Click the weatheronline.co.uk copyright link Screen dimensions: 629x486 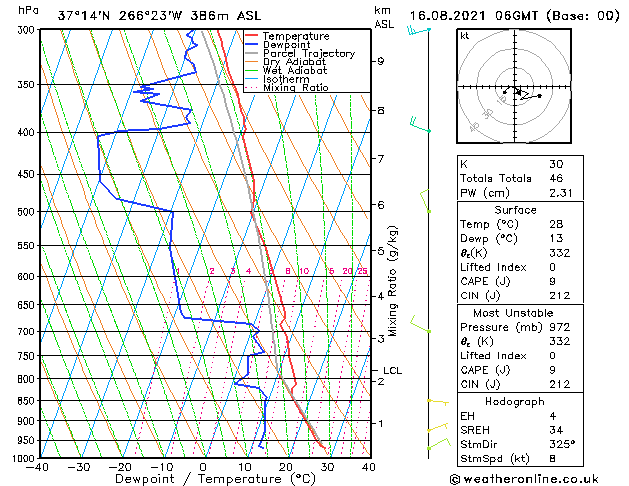coord(523,479)
